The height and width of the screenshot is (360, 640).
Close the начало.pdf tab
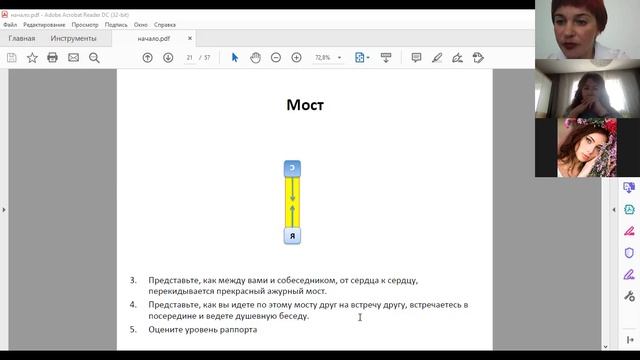[190, 38]
